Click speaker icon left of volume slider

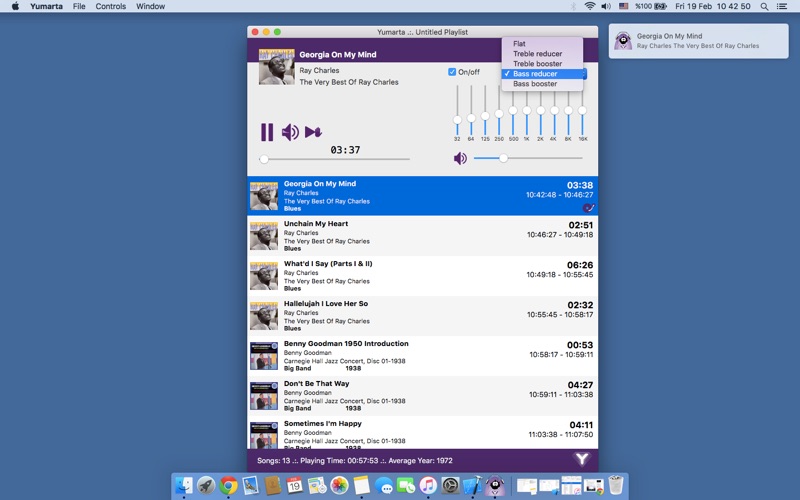coord(460,158)
